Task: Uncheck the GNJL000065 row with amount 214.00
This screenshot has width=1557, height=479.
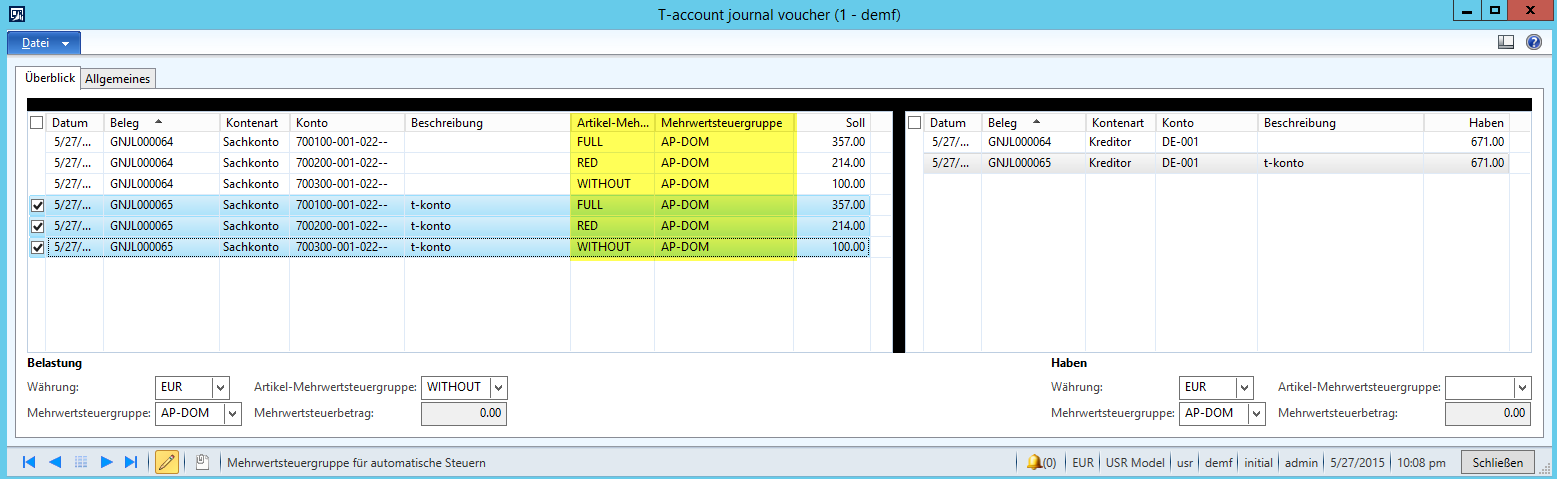Action: tap(37, 226)
